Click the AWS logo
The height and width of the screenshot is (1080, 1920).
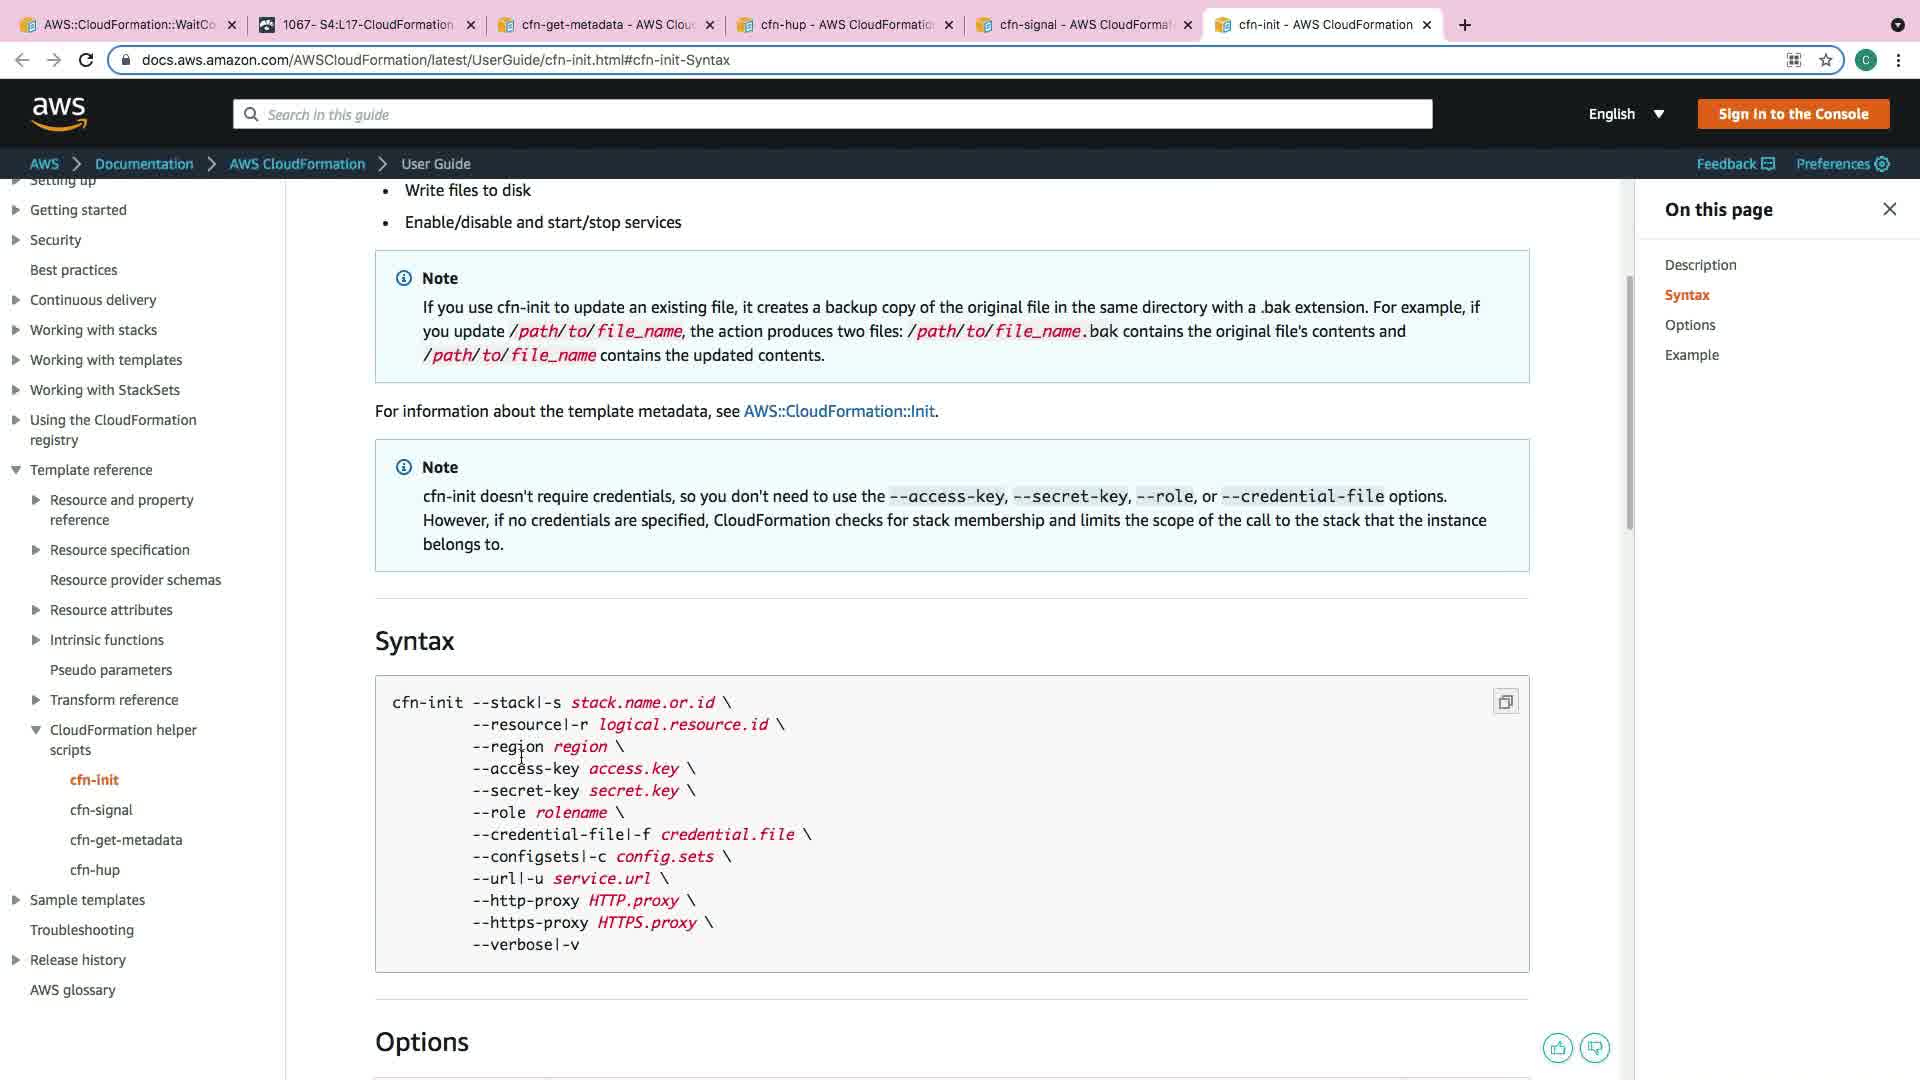pos(59,114)
